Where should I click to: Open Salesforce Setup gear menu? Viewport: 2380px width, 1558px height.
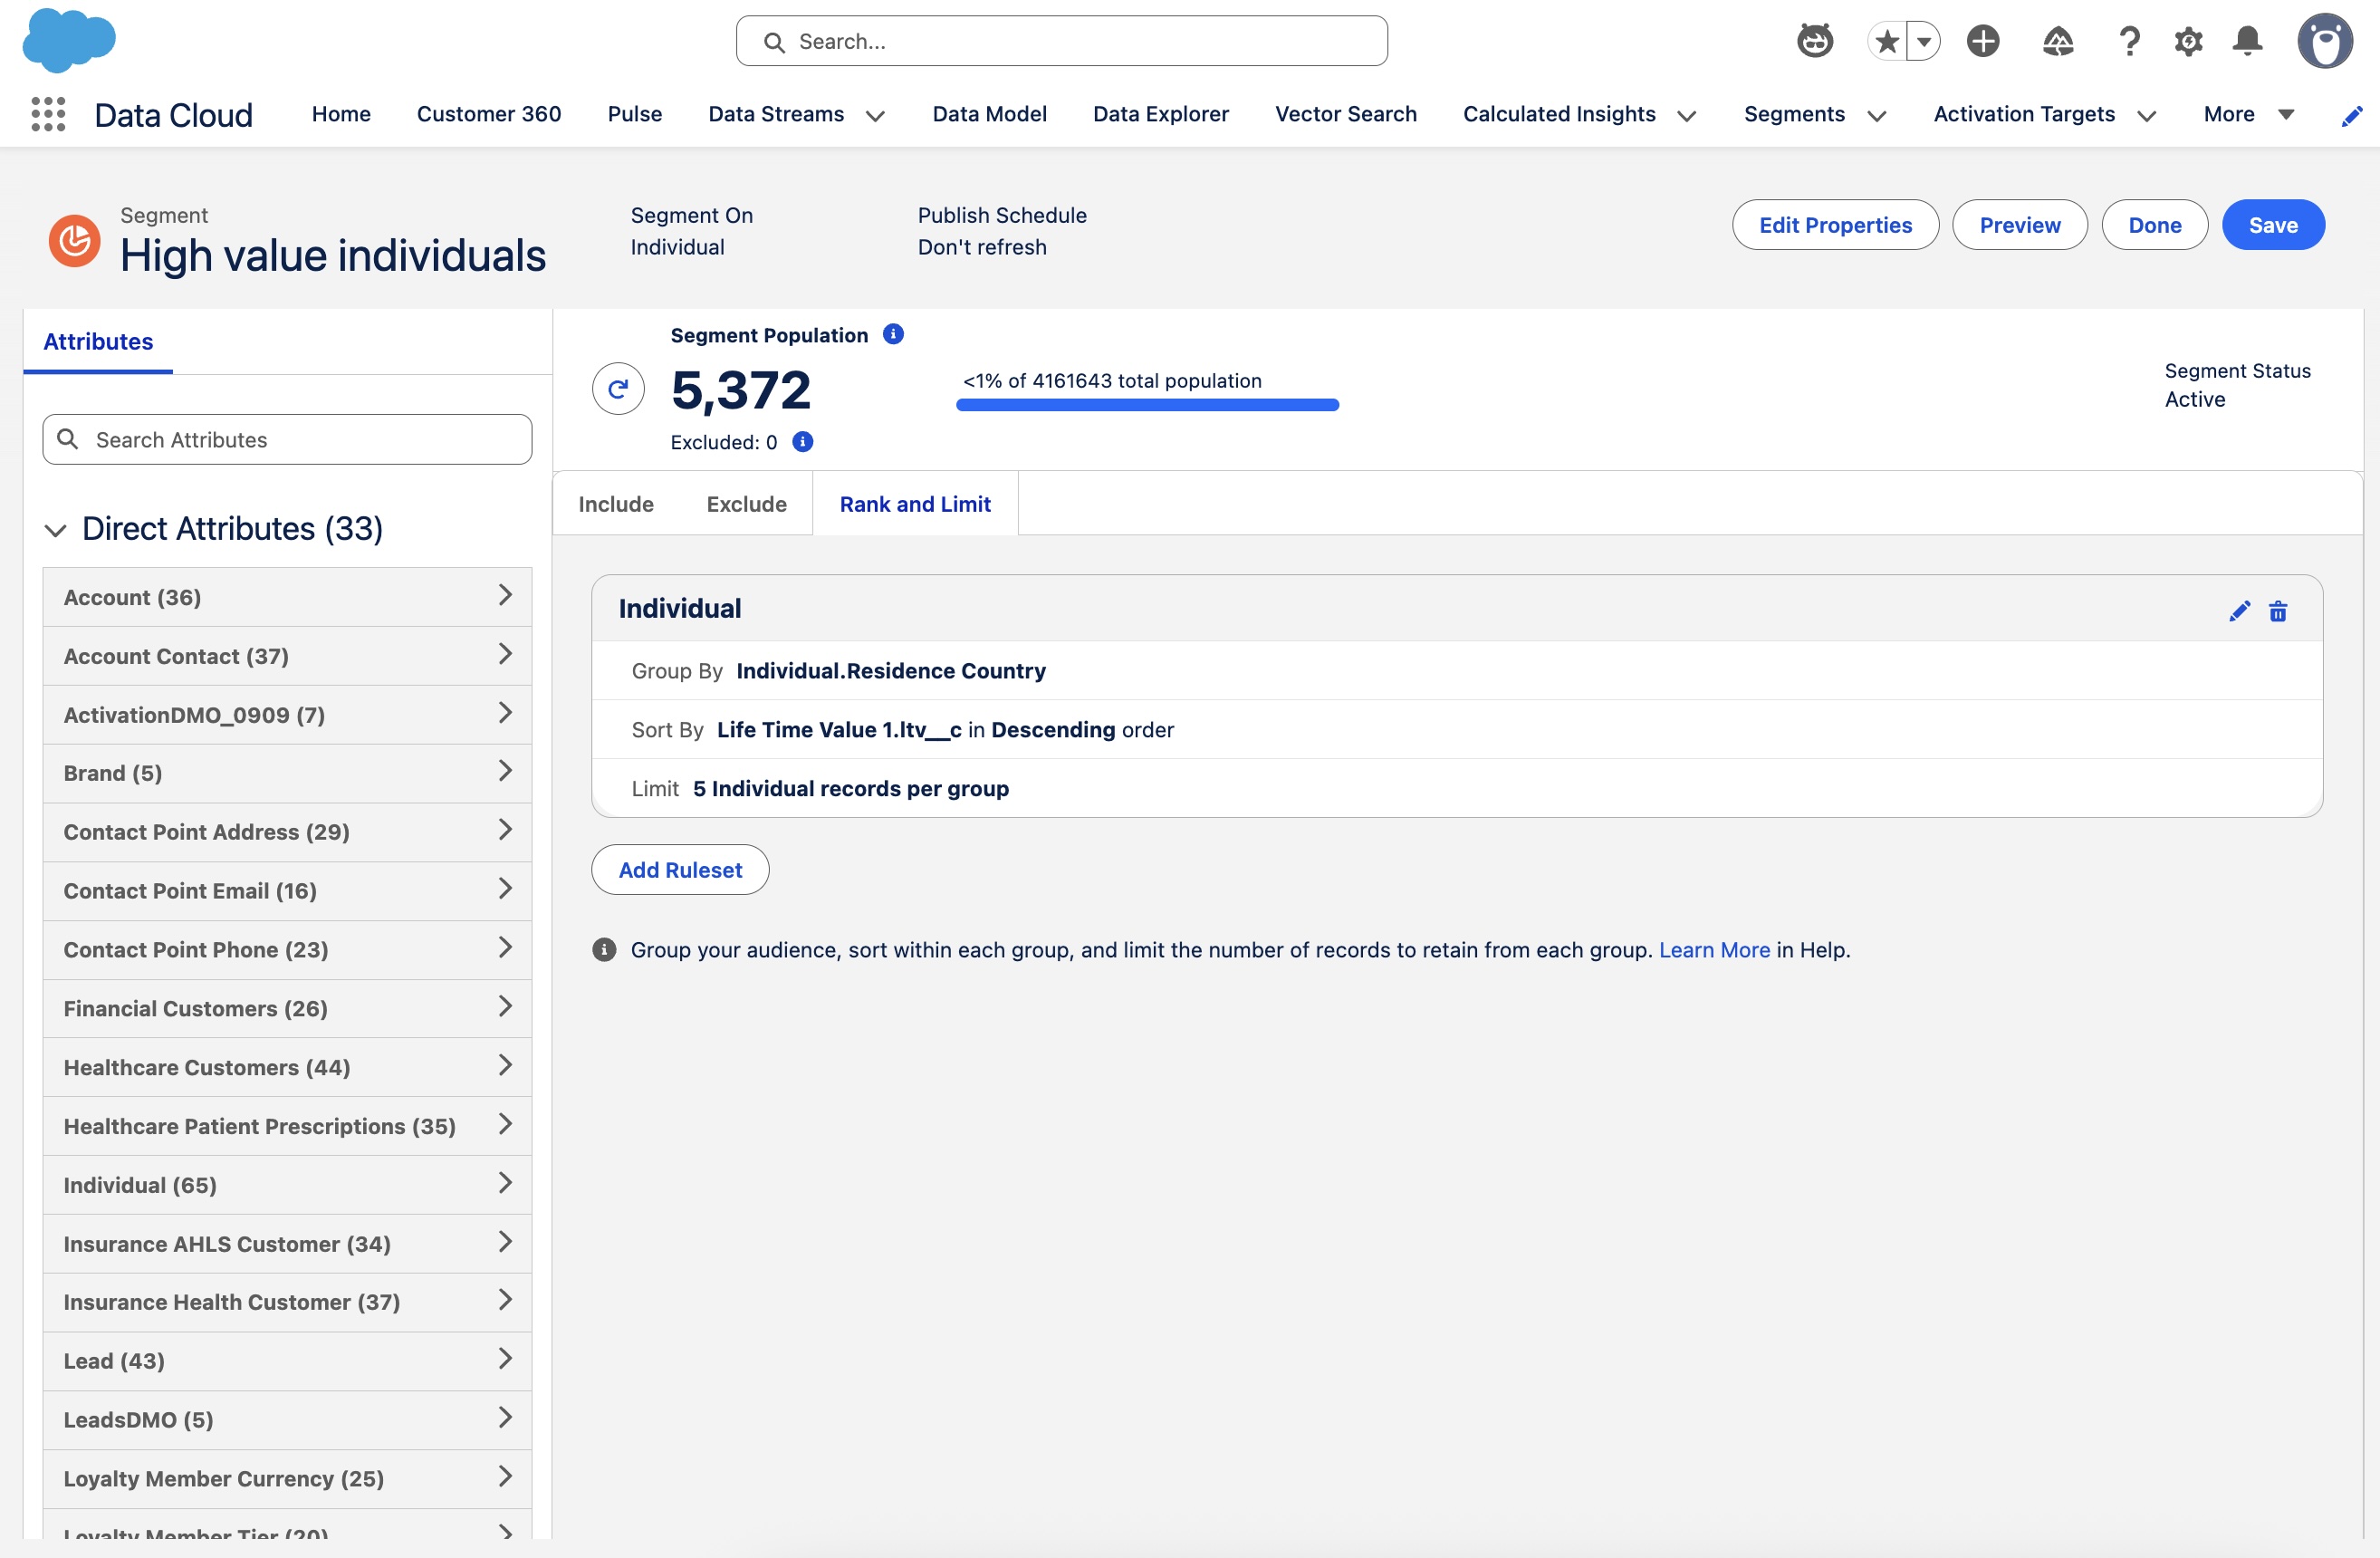pos(2188,41)
